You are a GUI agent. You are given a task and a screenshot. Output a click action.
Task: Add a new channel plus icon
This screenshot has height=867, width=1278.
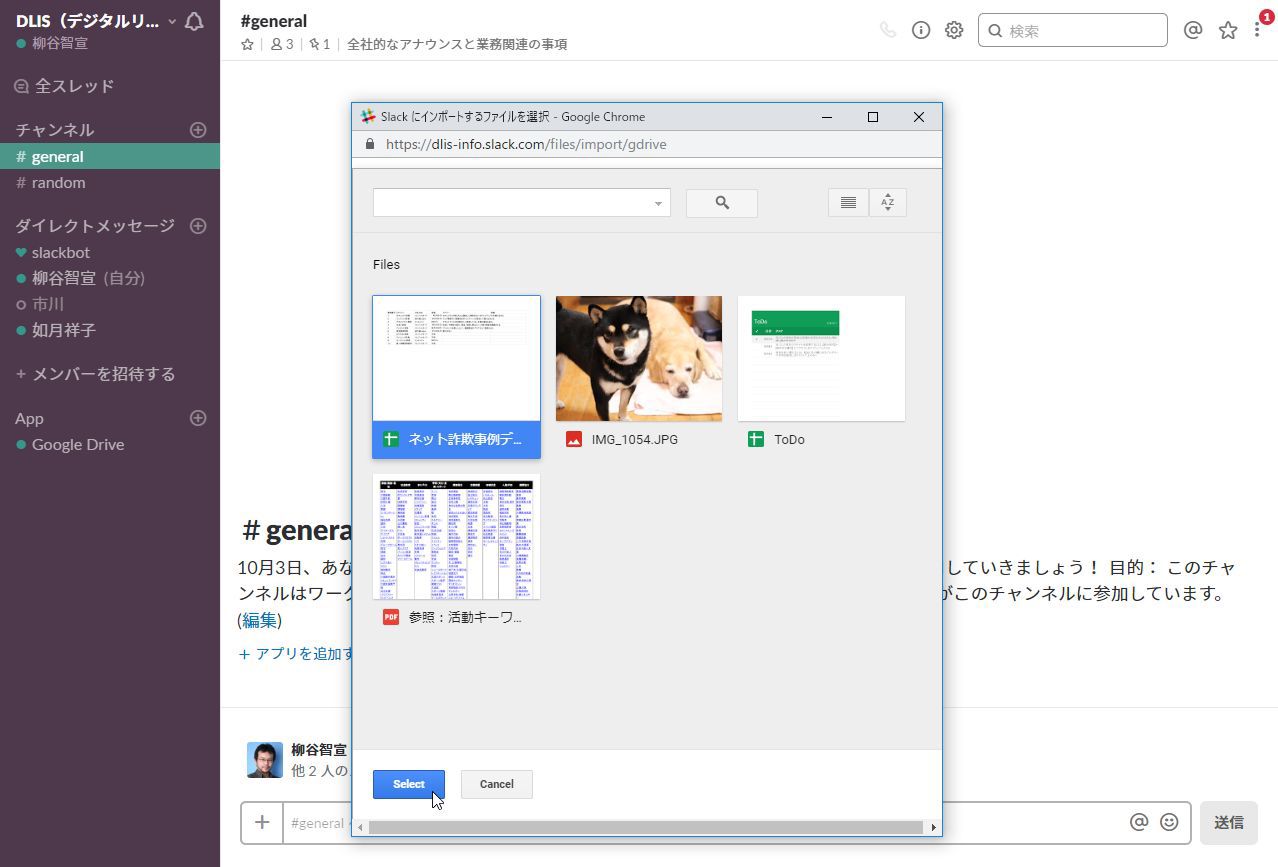[x=198, y=130]
